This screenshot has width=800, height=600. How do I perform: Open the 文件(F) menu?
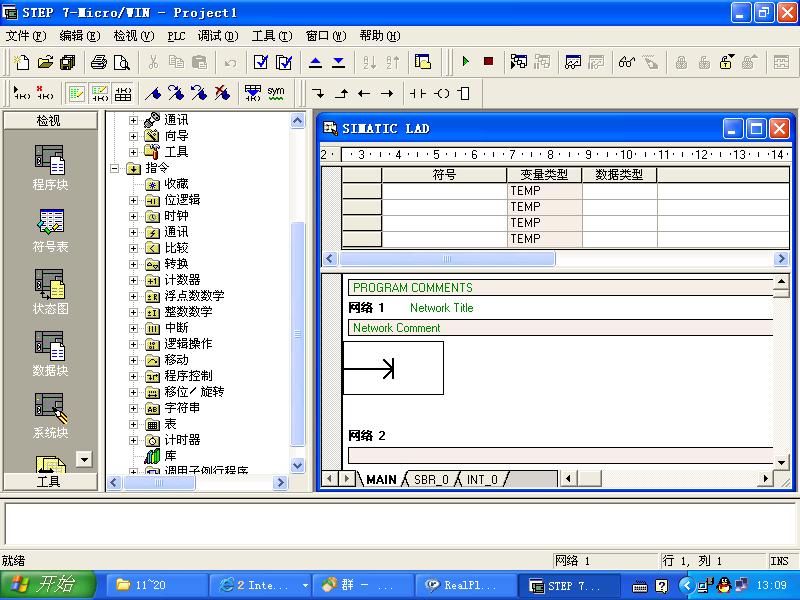26,36
